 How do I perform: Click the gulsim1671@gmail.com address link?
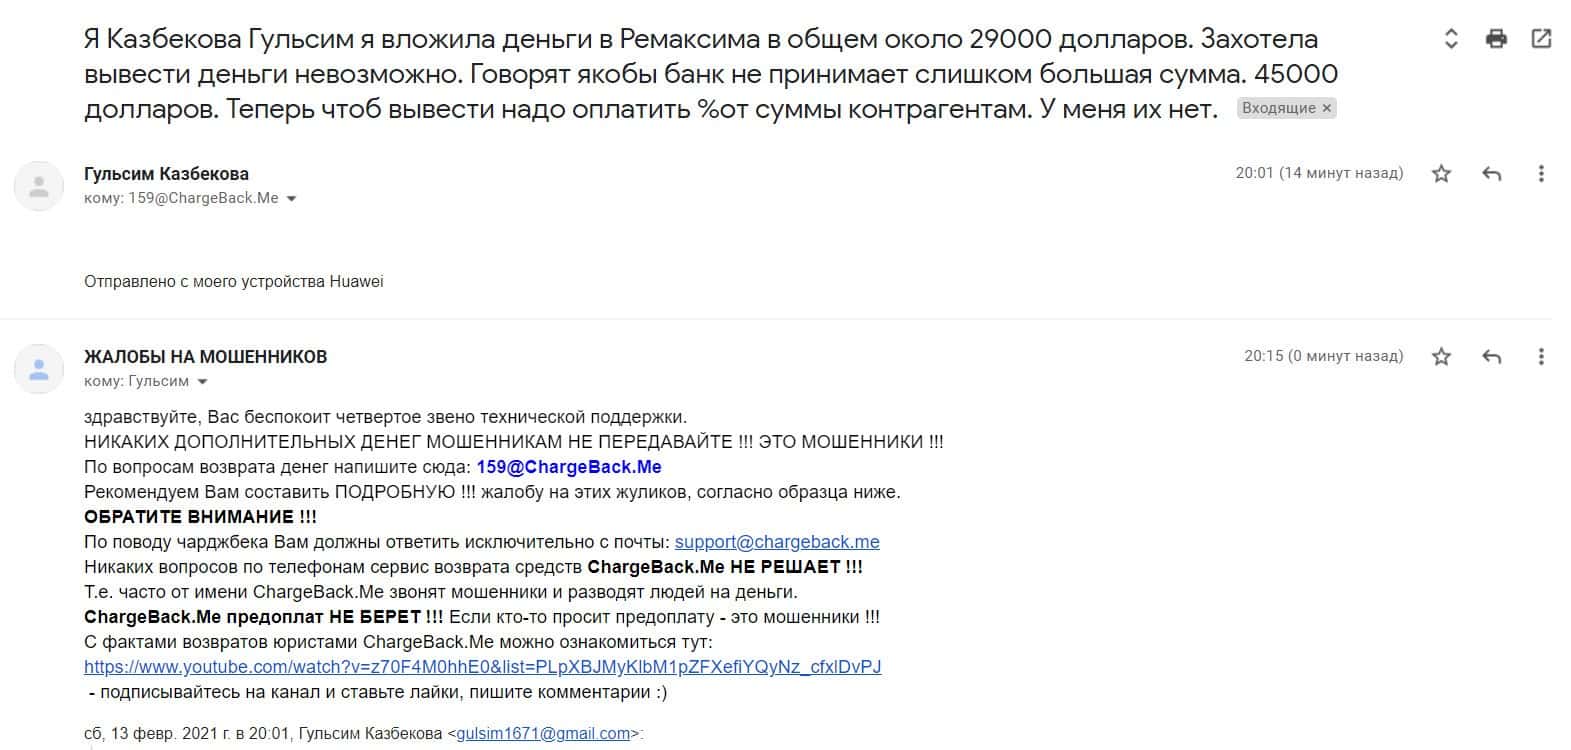pos(543,734)
